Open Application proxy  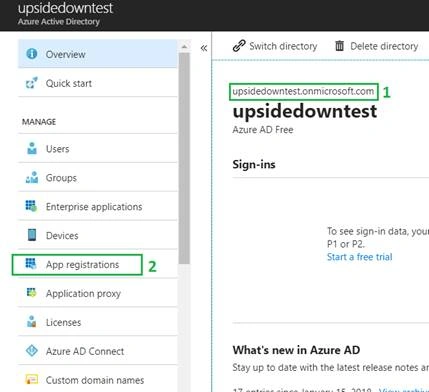tap(97, 293)
